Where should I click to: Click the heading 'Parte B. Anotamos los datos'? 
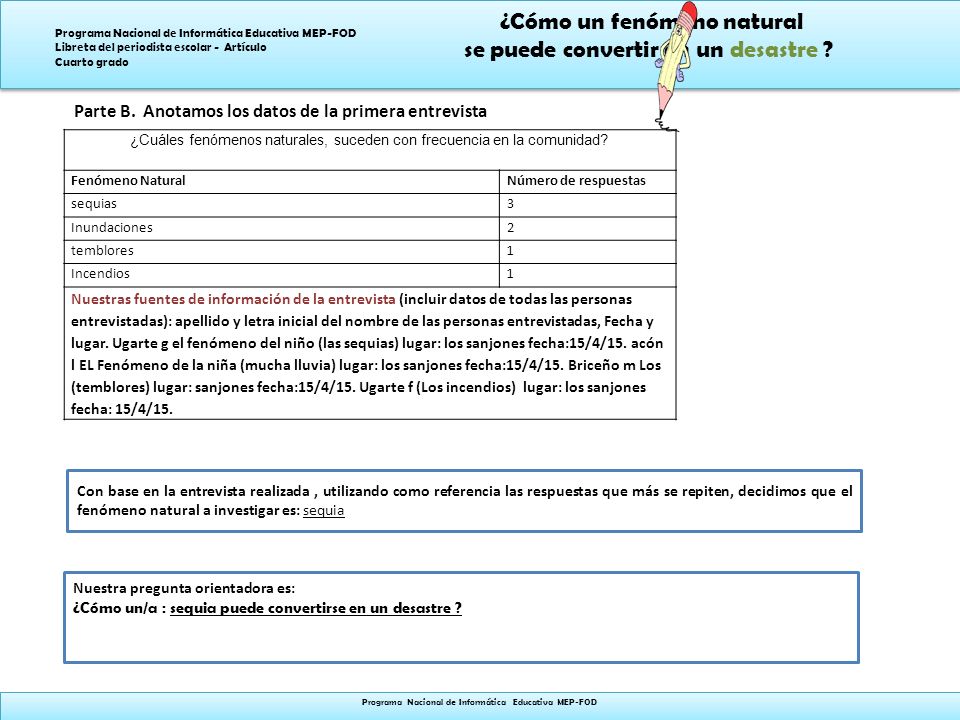pyautogui.click(x=280, y=111)
